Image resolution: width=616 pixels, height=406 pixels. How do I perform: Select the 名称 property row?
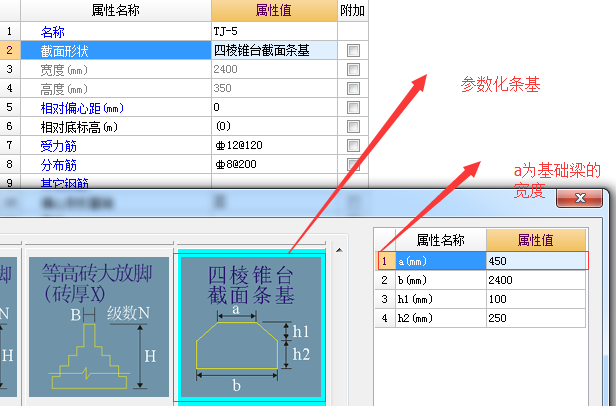116,31
